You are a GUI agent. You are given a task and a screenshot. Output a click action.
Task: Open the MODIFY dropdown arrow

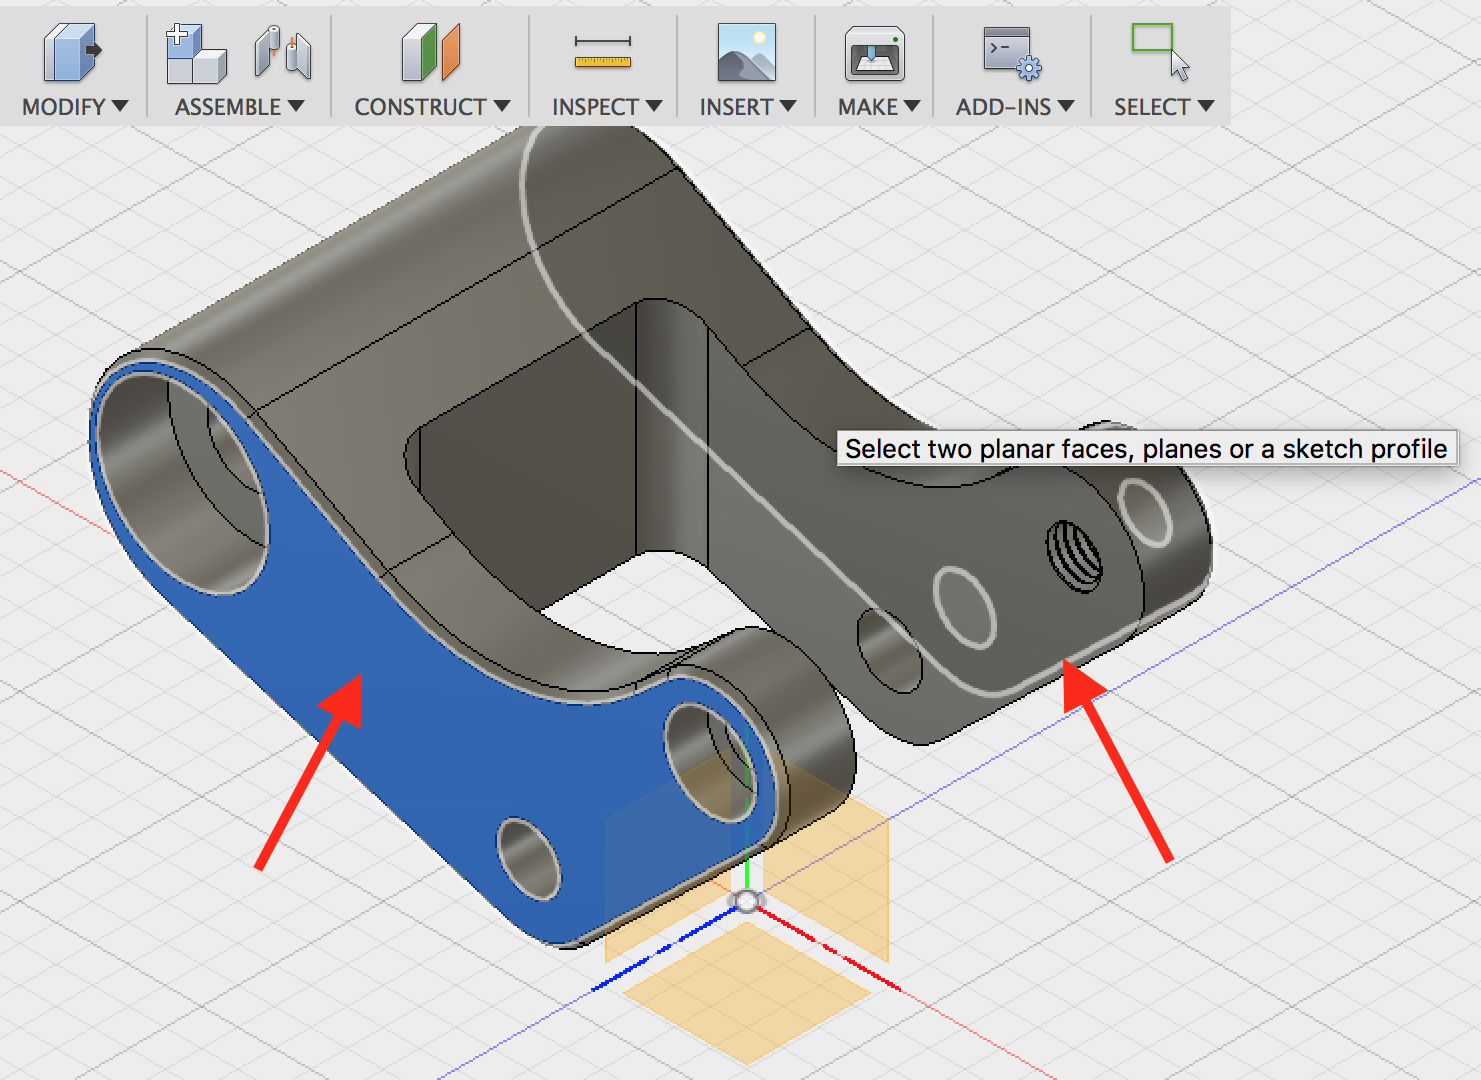click(122, 106)
